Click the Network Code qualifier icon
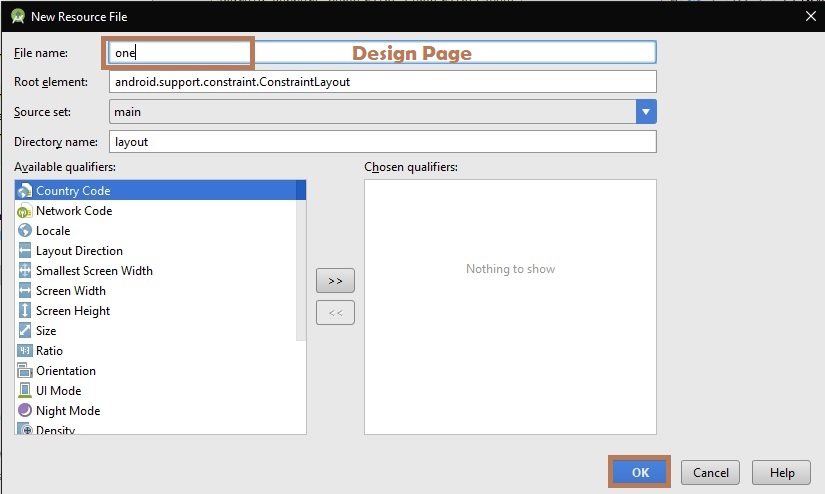Image resolution: width=825 pixels, height=494 pixels. point(25,210)
